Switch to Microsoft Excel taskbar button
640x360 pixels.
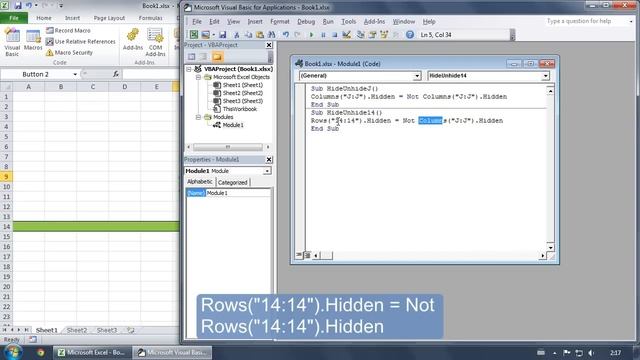(92, 352)
